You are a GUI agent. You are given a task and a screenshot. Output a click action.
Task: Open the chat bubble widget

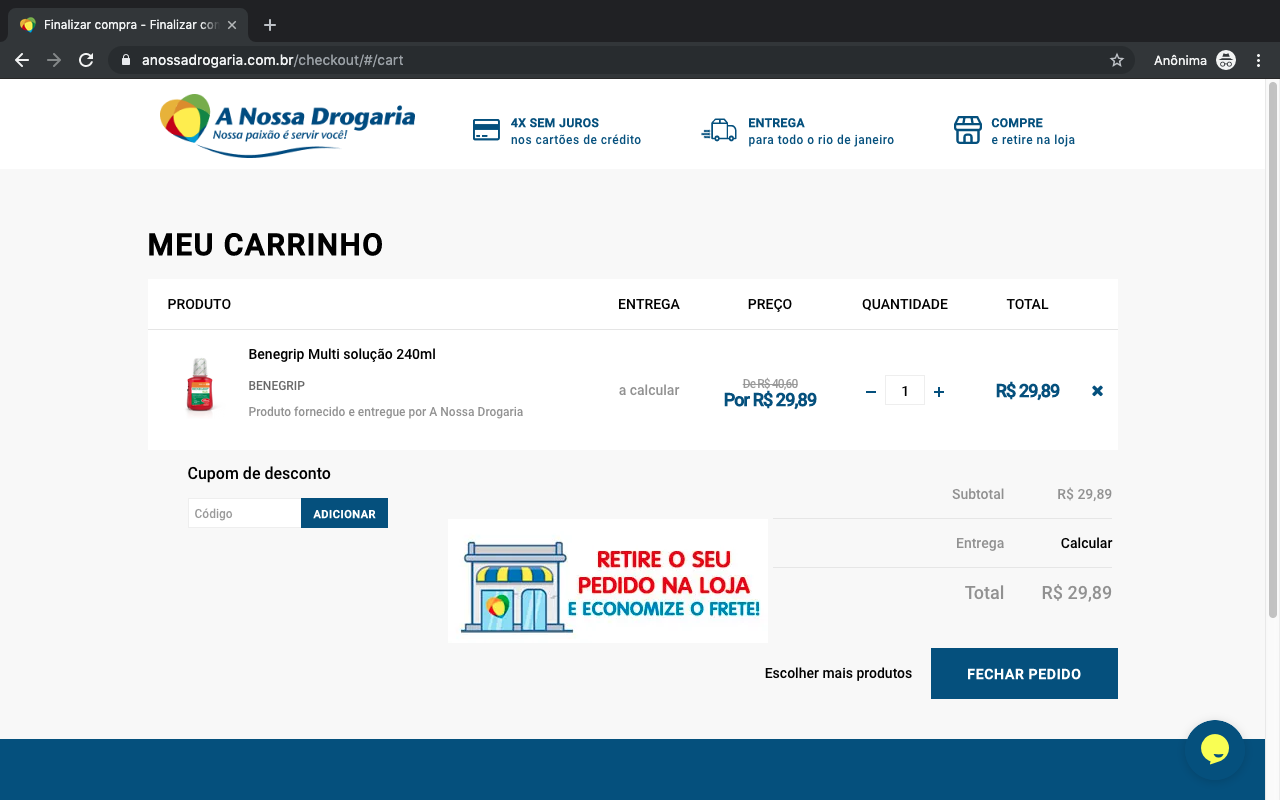point(1214,749)
